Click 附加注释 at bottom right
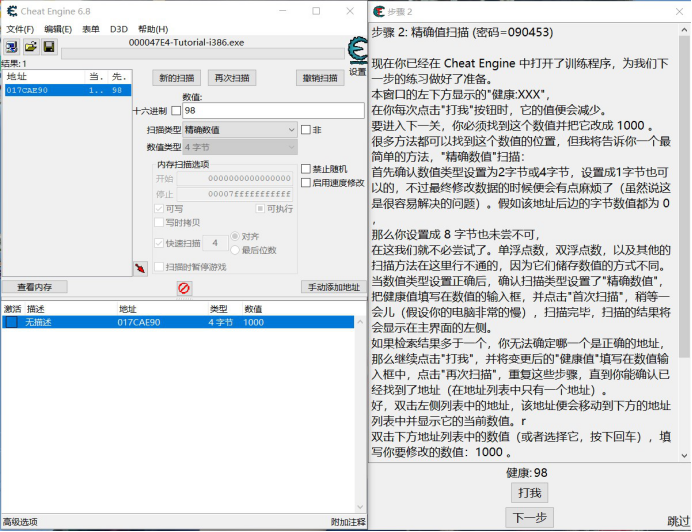Viewport: 692px width, 532px height. tap(348, 522)
